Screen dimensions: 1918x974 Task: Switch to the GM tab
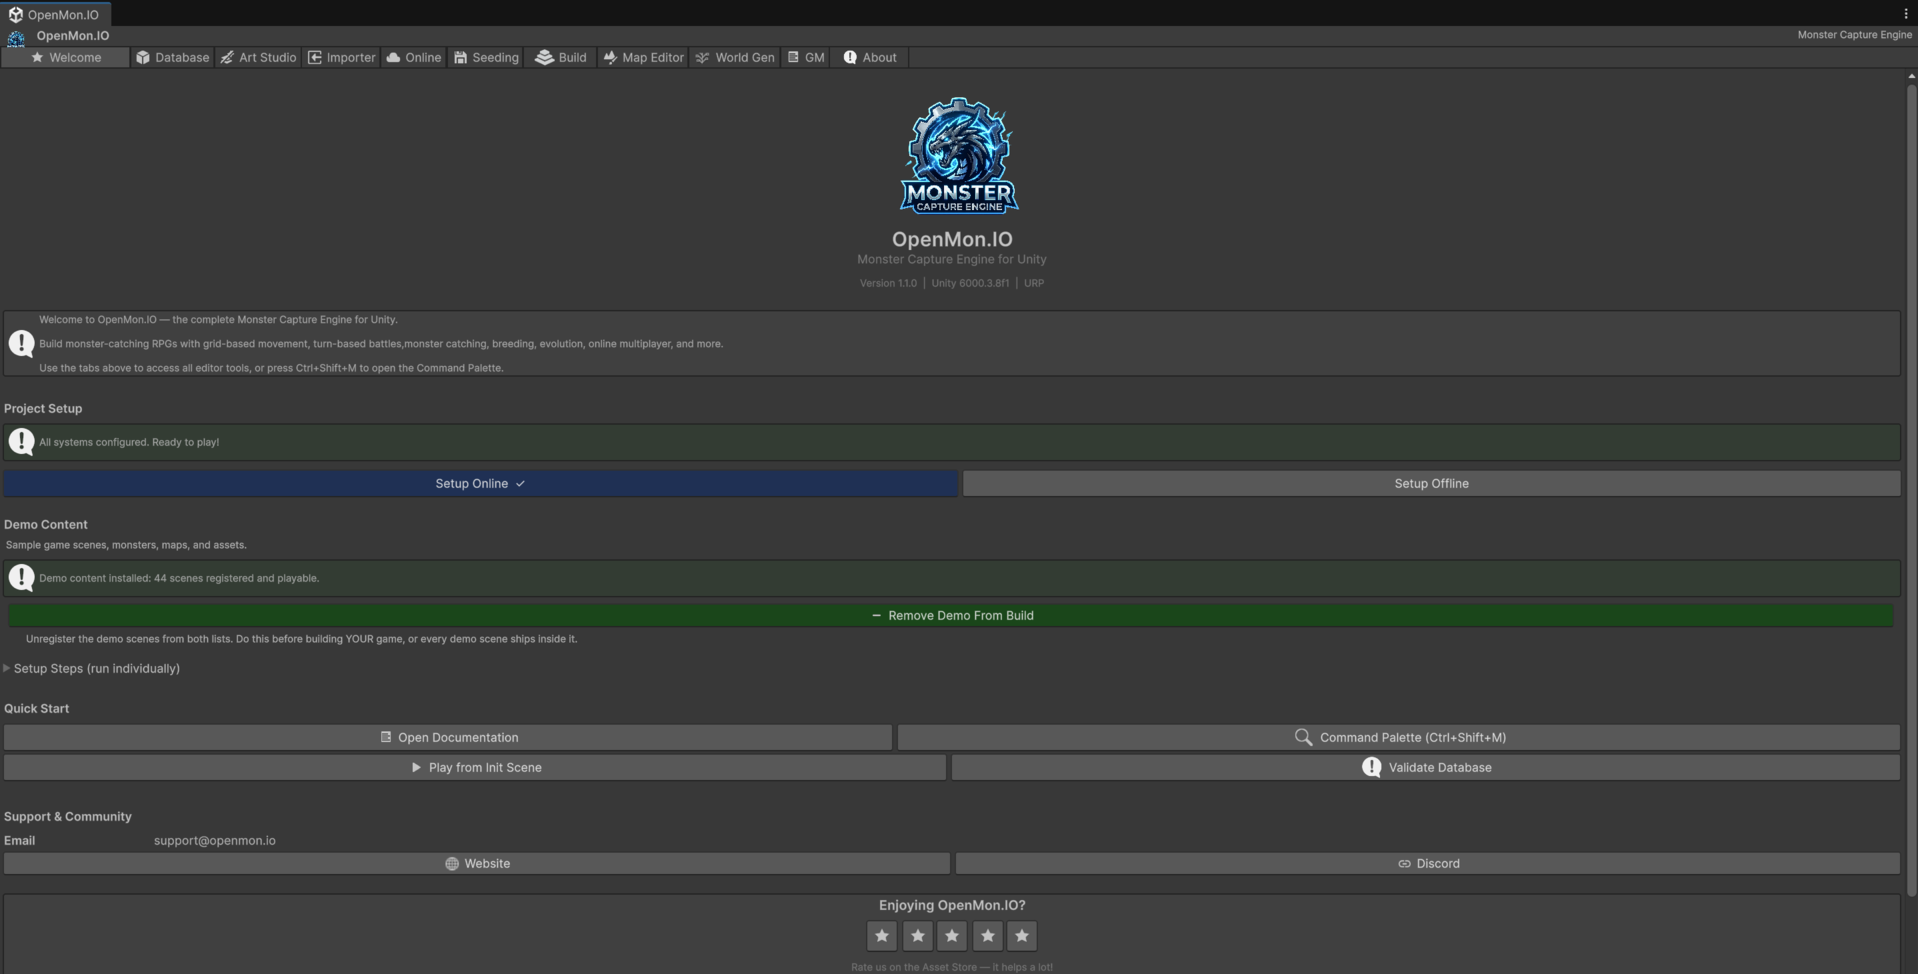(806, 58)
